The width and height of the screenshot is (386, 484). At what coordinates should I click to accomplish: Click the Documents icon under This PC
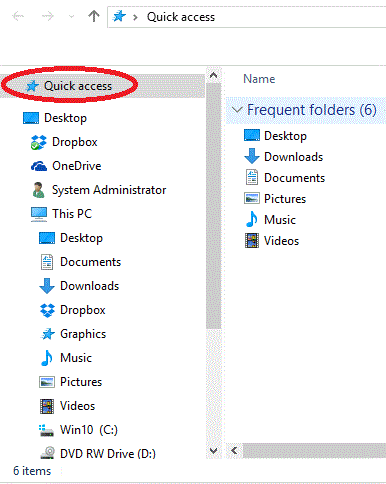47,262
